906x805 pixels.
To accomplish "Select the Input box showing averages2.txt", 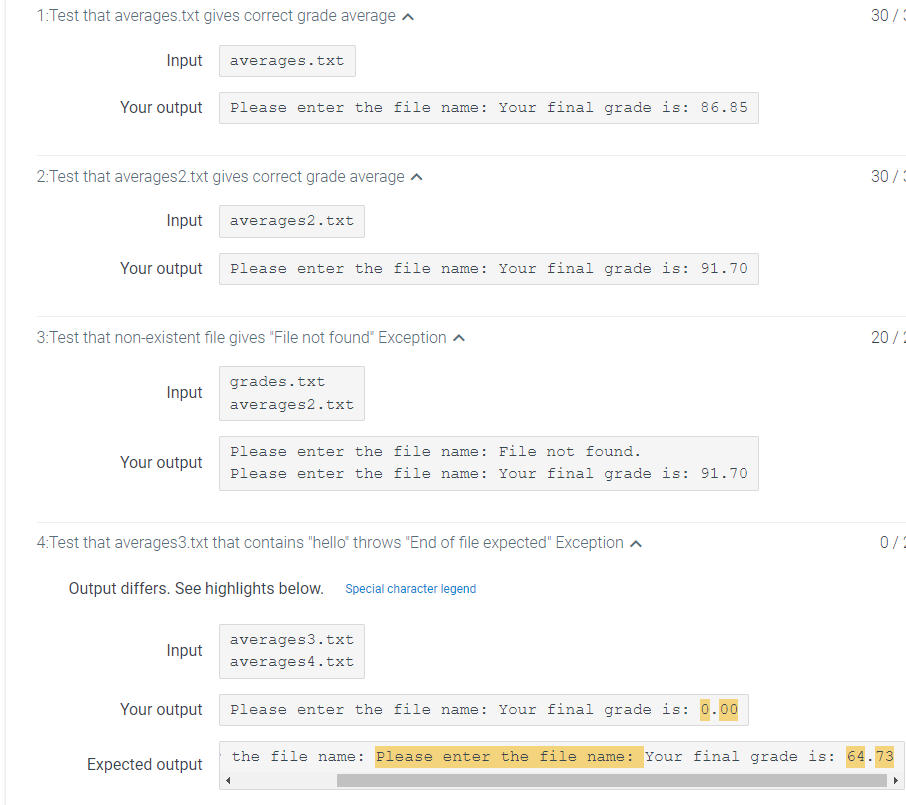I will [x=291, y=220].
